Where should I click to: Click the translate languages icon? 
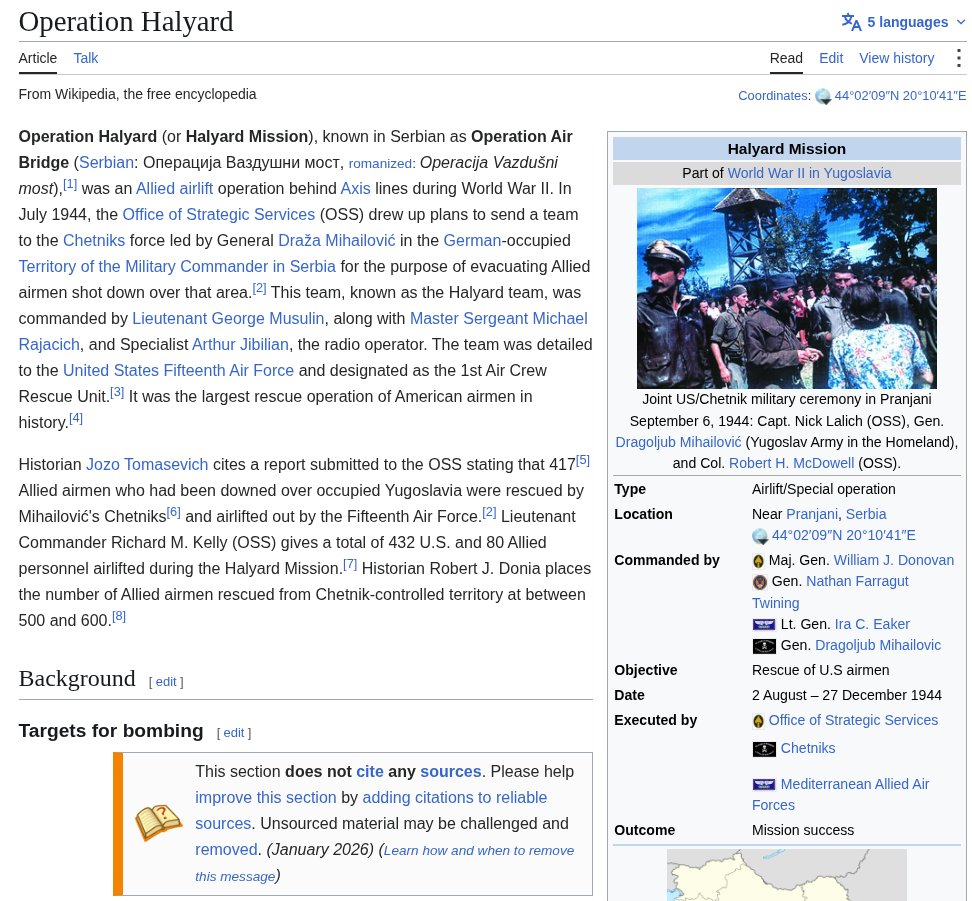851,22
